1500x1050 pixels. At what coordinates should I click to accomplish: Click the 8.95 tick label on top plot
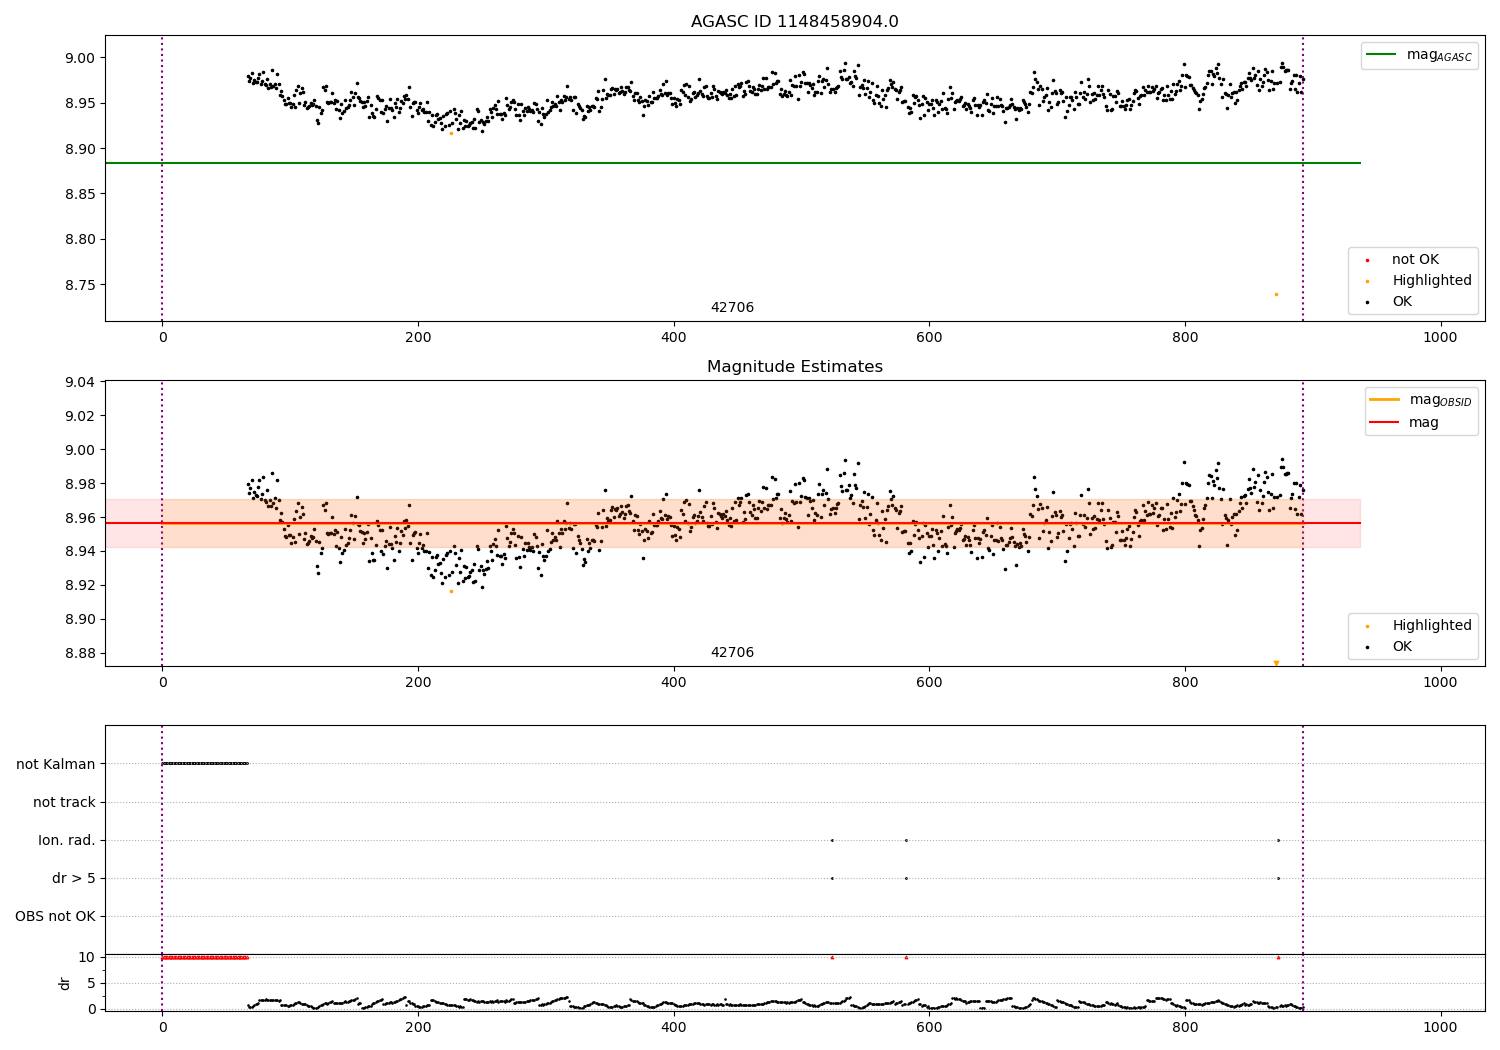(80, 104)
